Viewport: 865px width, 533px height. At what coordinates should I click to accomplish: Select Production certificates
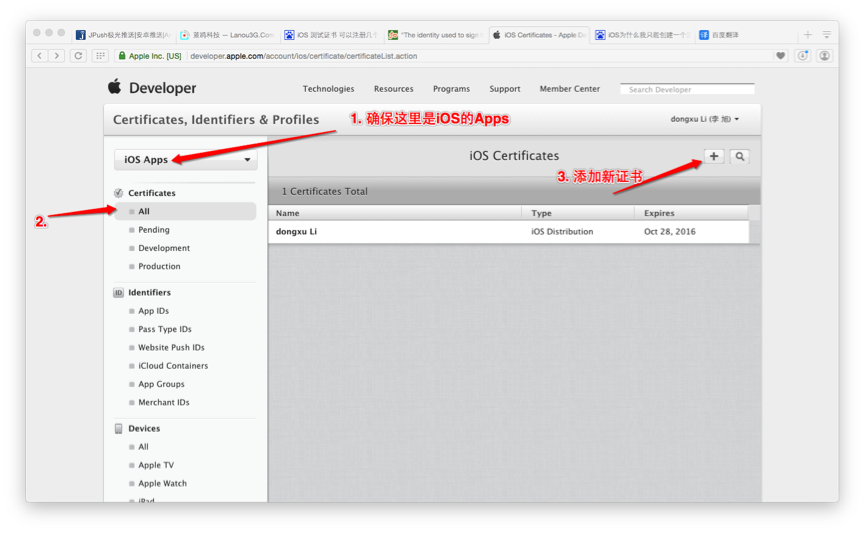159,266
